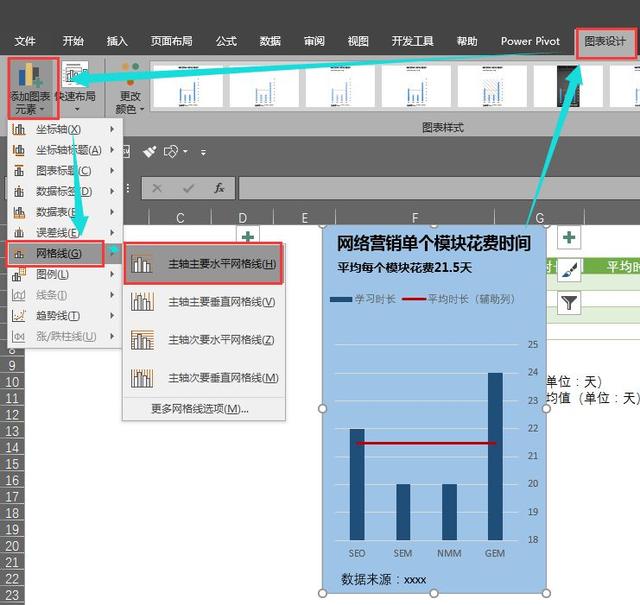Switch to the Power Pivot tab
The image size is (640, 605).
coord(530,41)
